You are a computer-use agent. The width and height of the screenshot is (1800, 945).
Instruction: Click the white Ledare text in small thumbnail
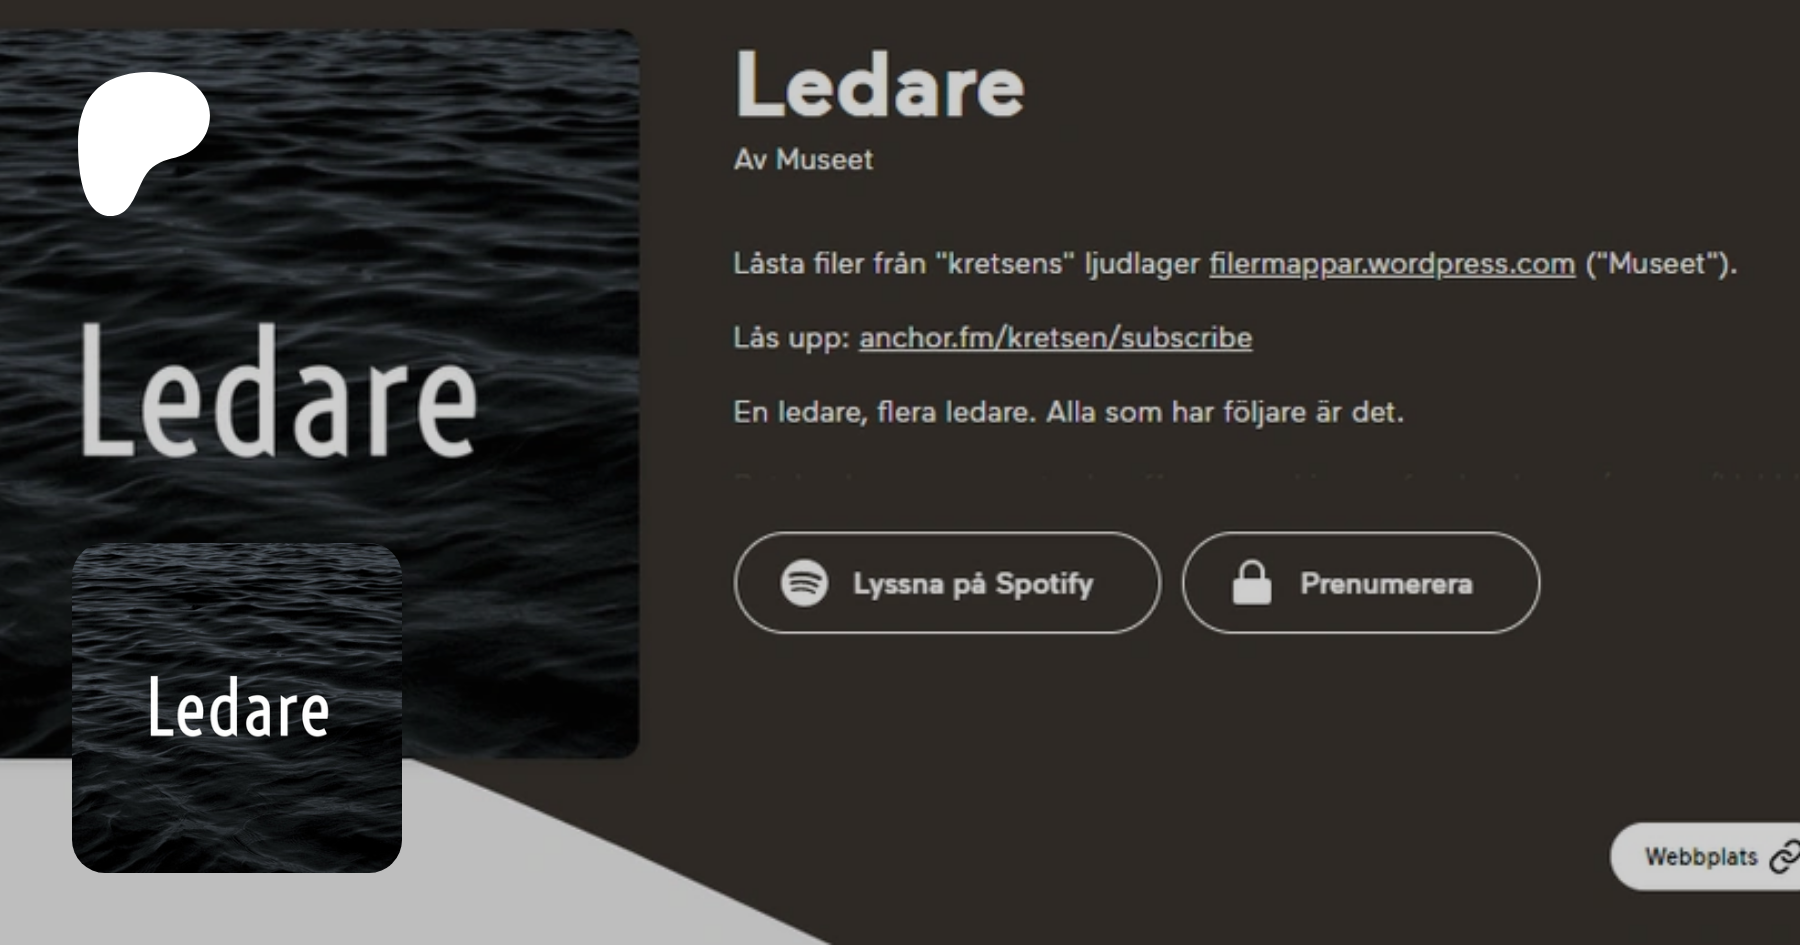tap(238, 708)
